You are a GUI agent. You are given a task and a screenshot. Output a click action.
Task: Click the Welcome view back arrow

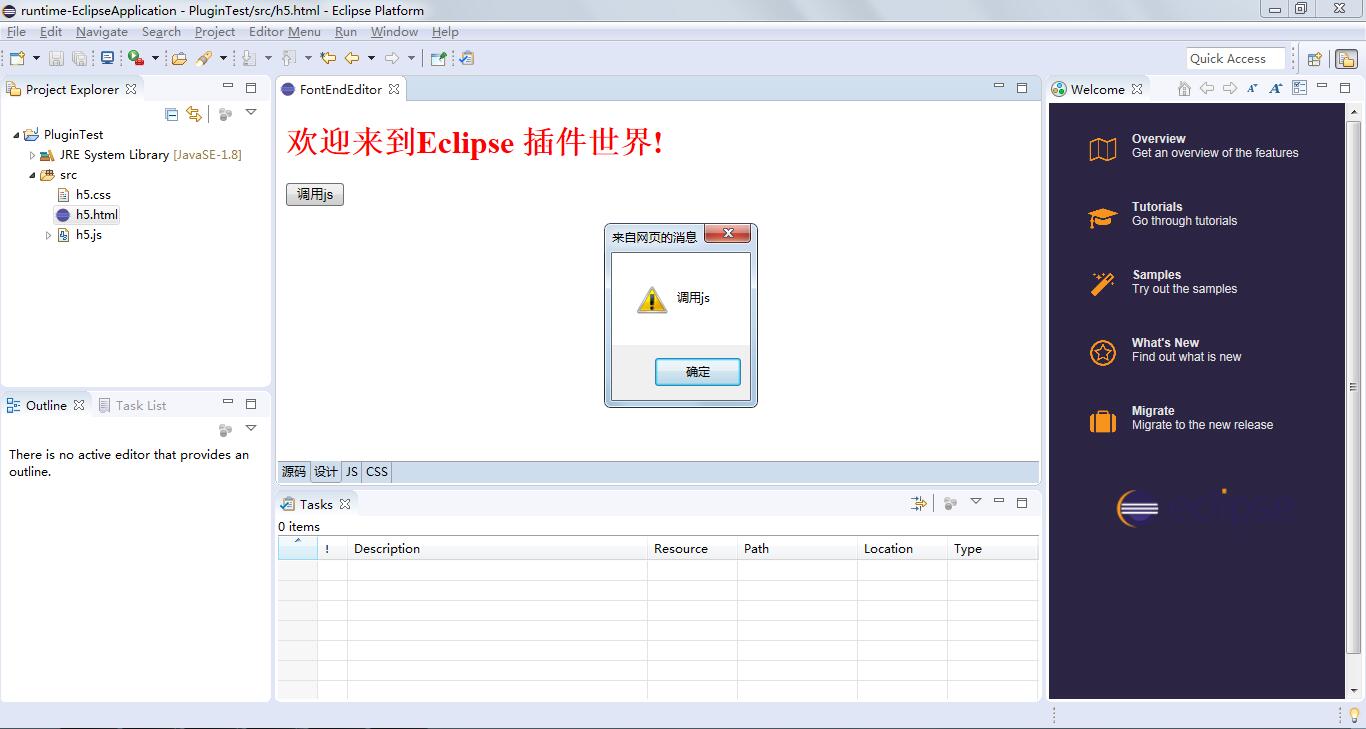click(1207, 89)
